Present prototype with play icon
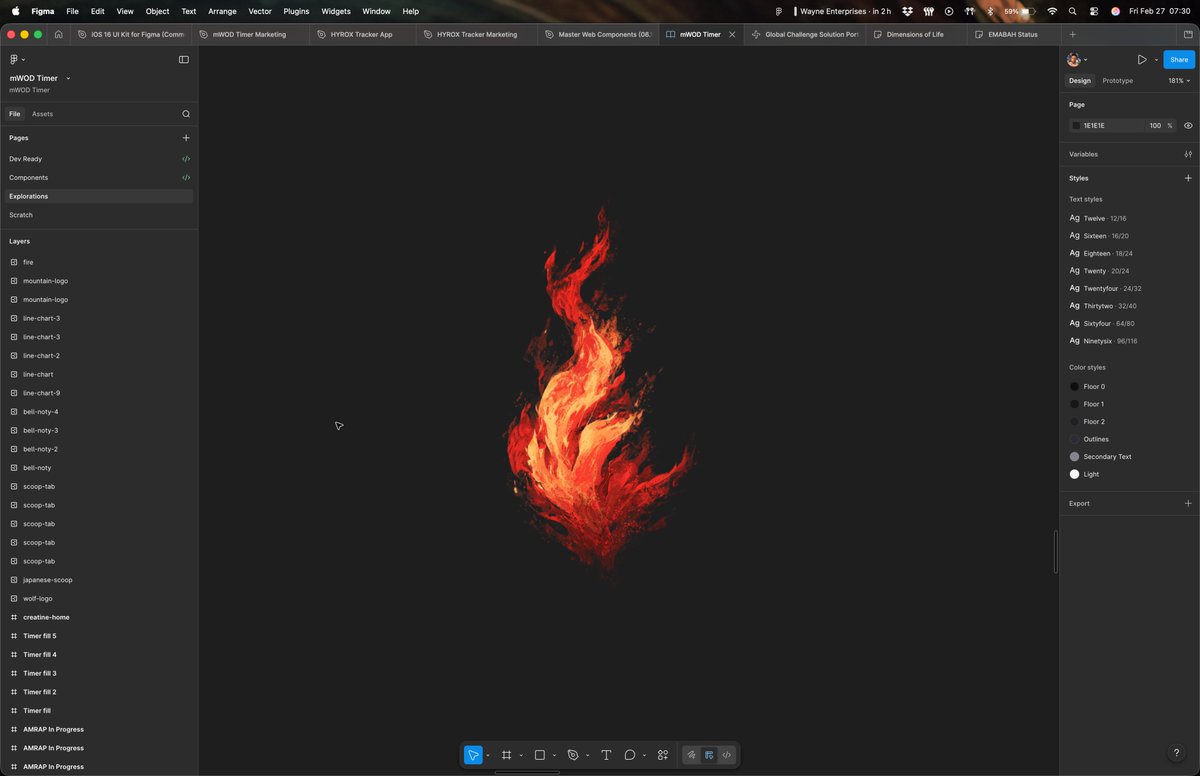This screenshot has width=1200, height=776. pos(1142,60)
